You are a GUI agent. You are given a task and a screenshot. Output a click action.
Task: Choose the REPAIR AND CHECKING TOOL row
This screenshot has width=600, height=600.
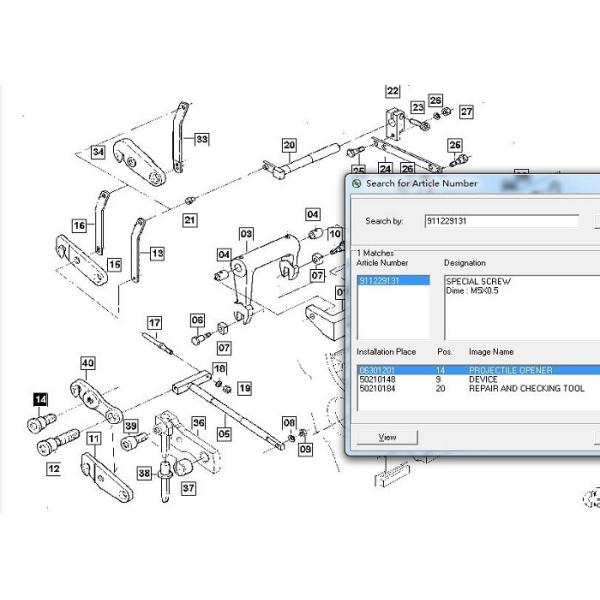(470, 388)
